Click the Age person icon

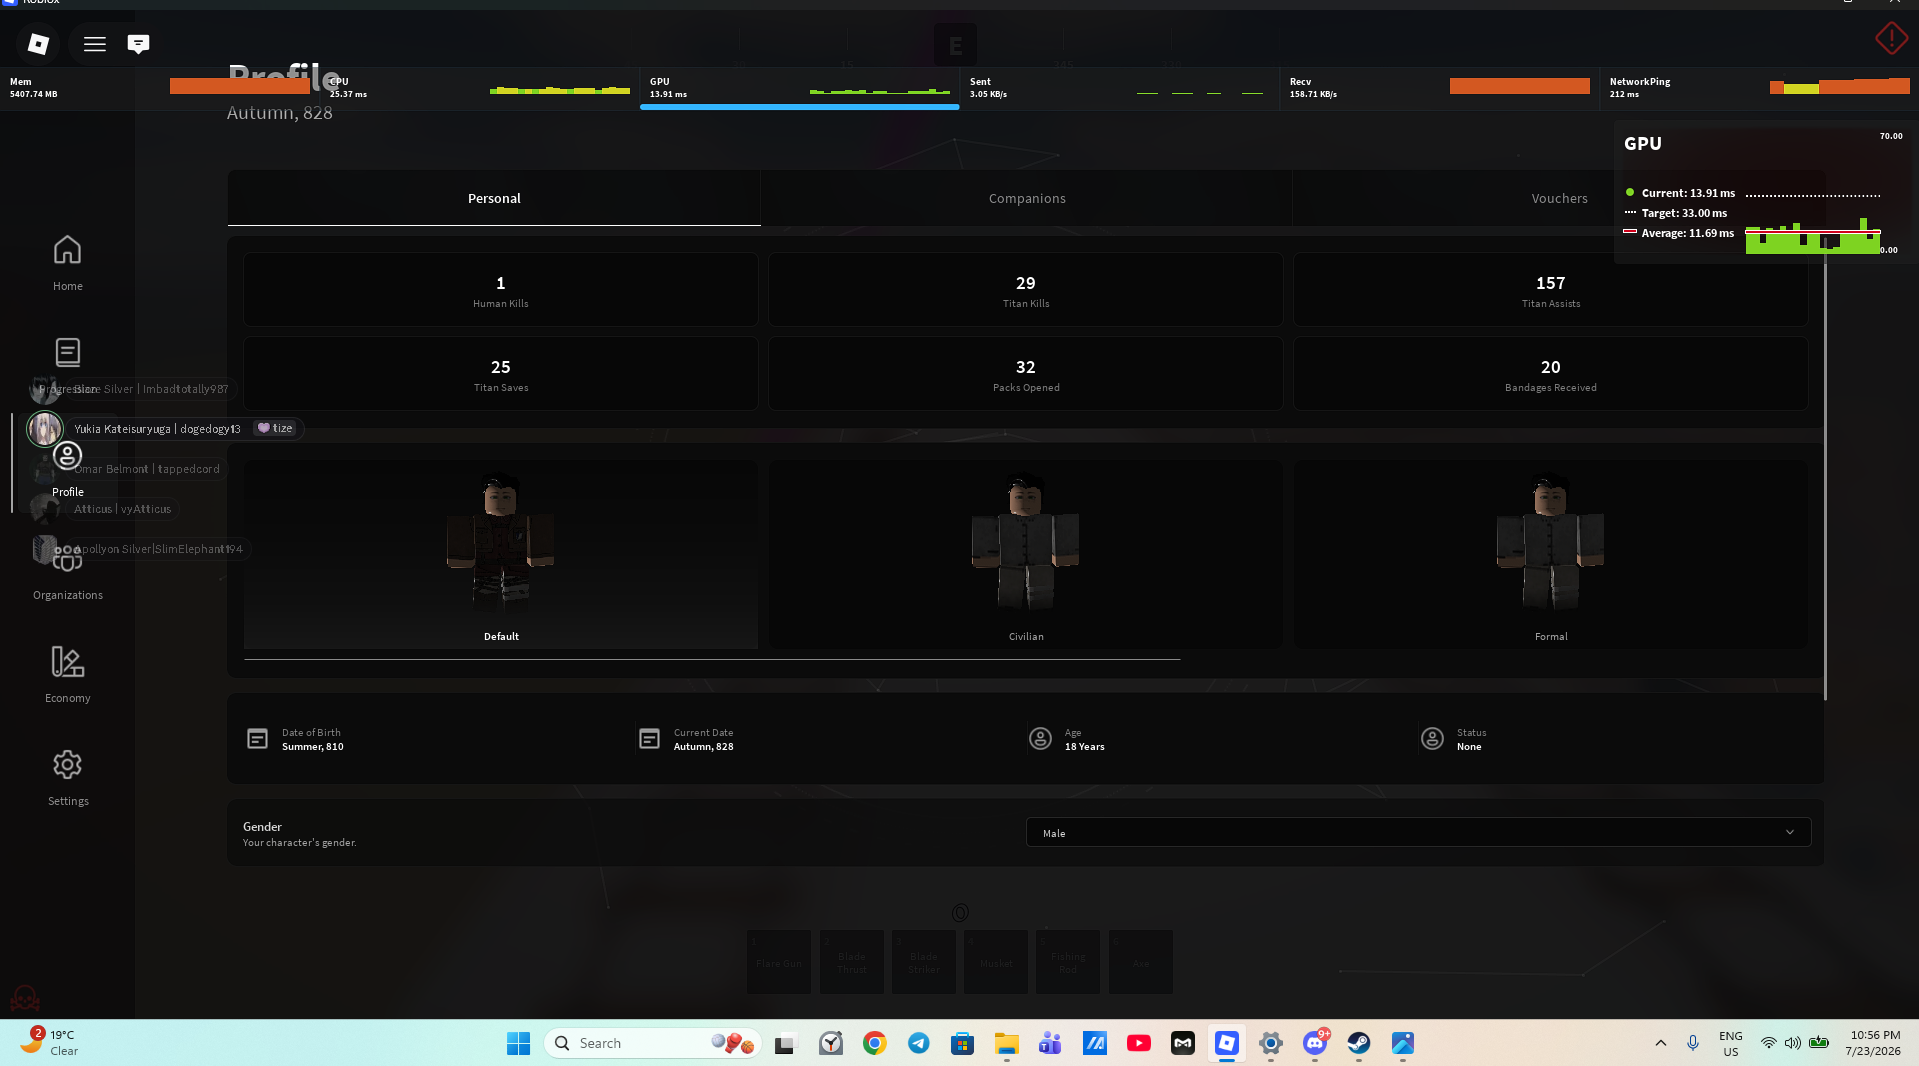click(1040, 739)
